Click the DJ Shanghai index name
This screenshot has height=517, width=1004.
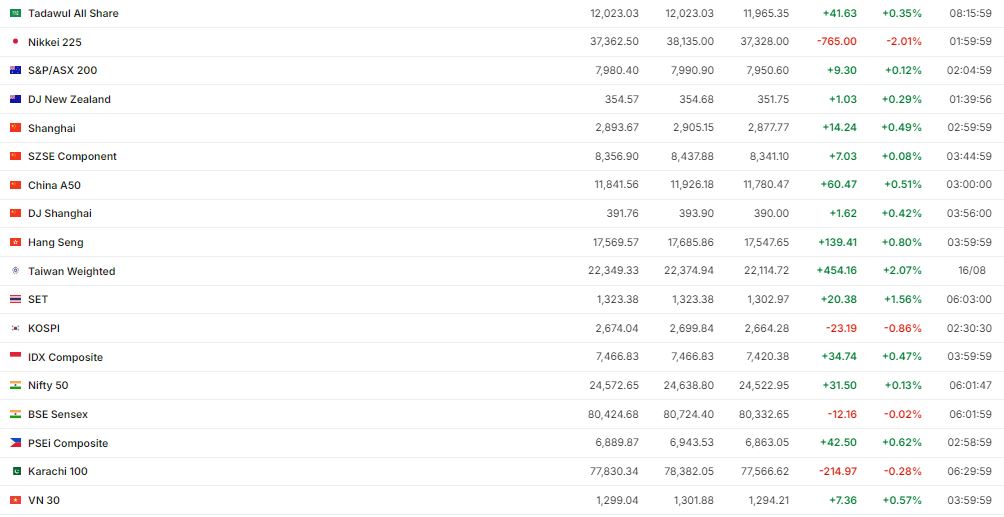pyautogui.click(x=59, y=213)
